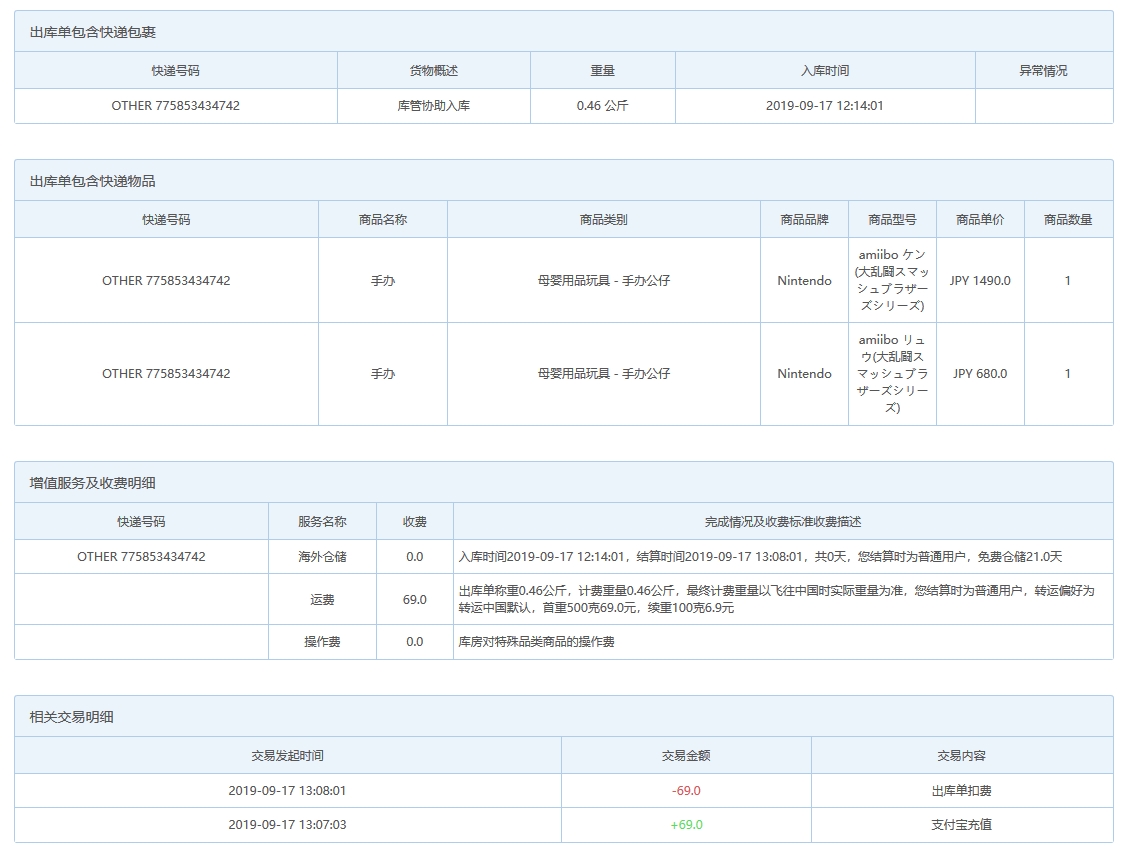Select the 运费 service name cell
This screenshot has width=1130, height=862.
pos(322,599)
